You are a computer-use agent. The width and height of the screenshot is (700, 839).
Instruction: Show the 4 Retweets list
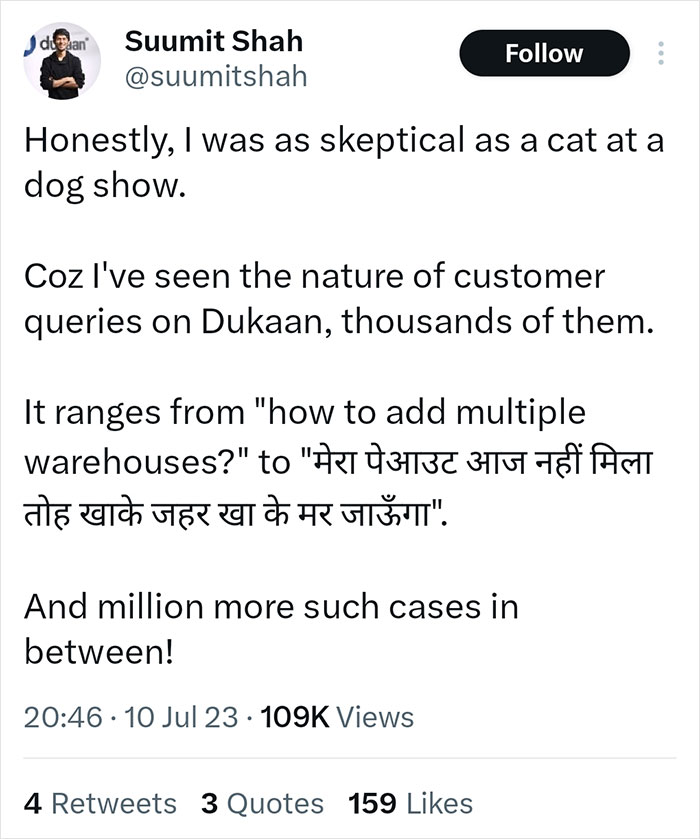100,804
